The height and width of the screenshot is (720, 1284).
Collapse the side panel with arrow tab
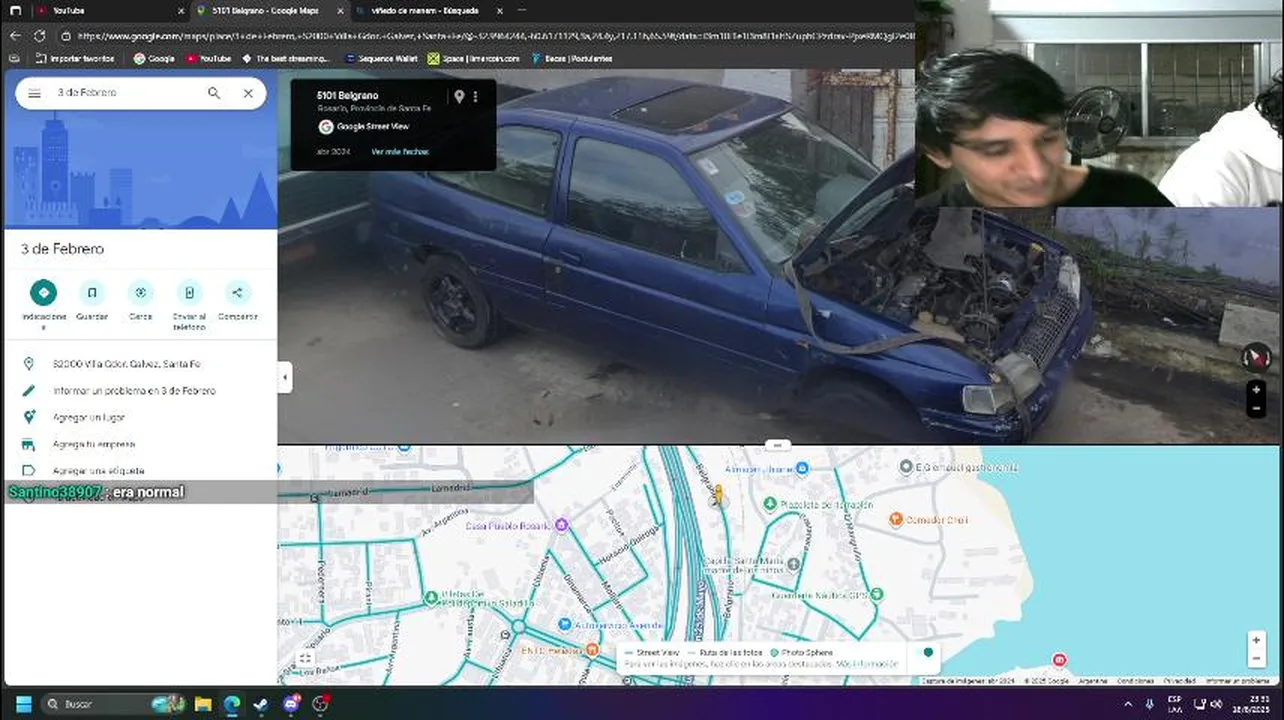(x=285, y=377)
